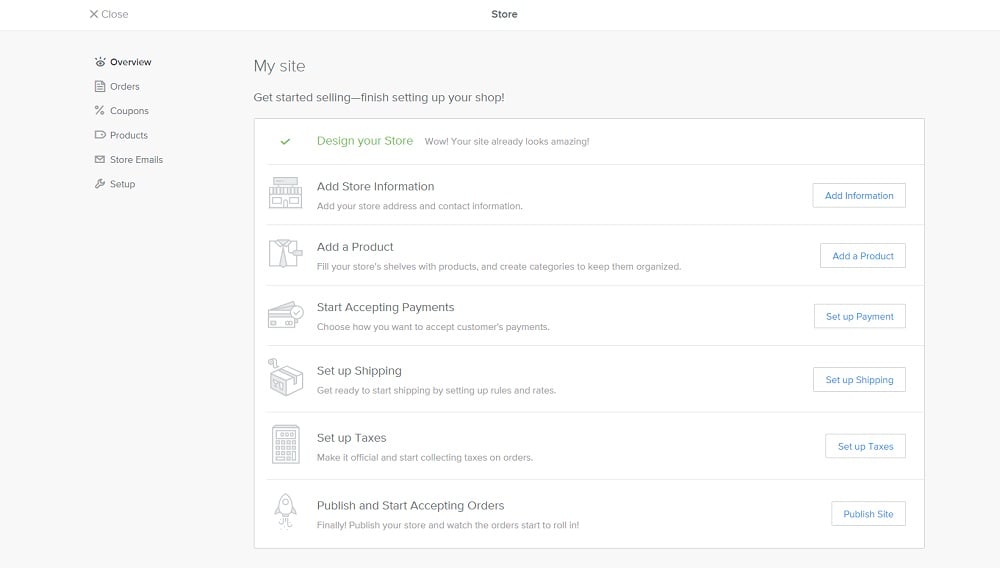Open Store Emails in the sidebar

click(136, 160)
